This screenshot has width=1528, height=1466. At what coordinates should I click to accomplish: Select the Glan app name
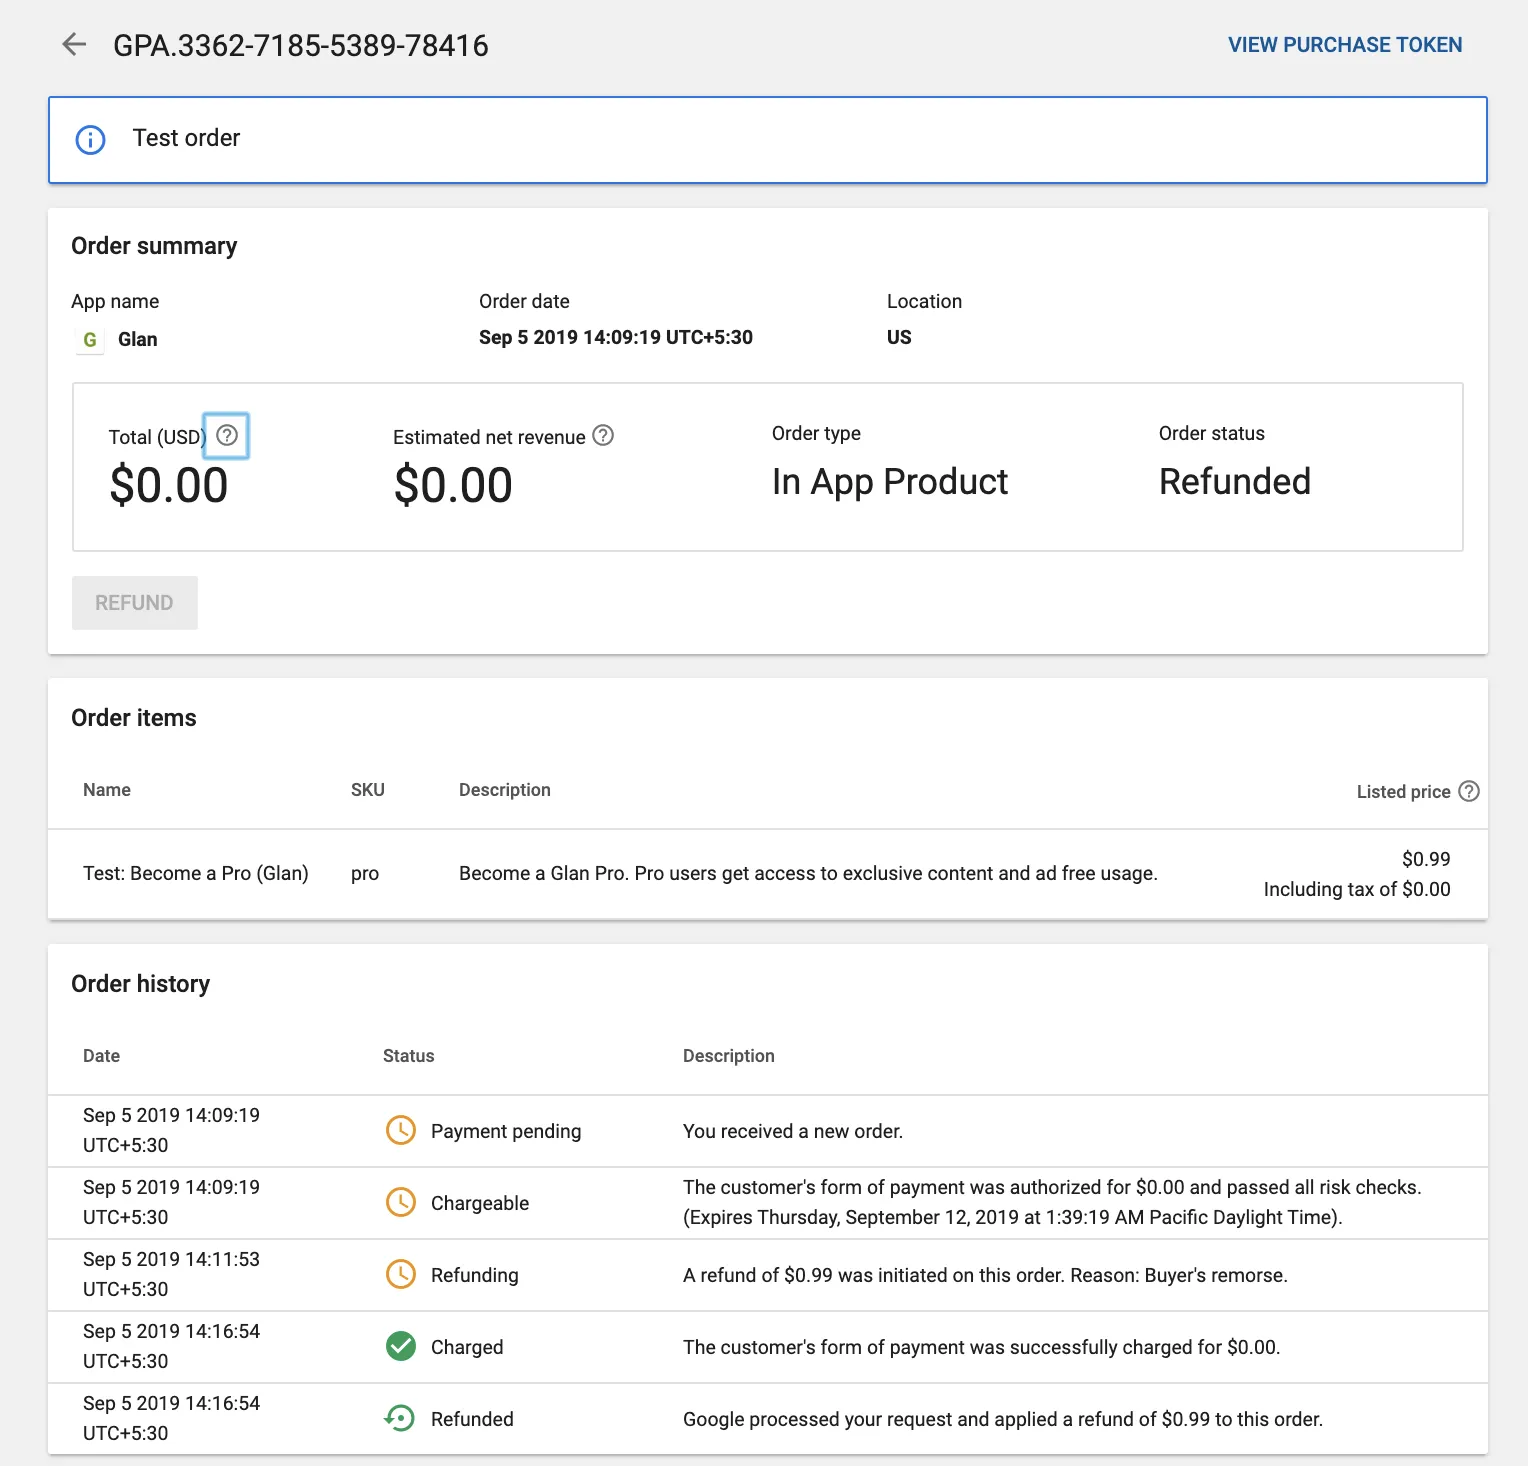(138, 340)
